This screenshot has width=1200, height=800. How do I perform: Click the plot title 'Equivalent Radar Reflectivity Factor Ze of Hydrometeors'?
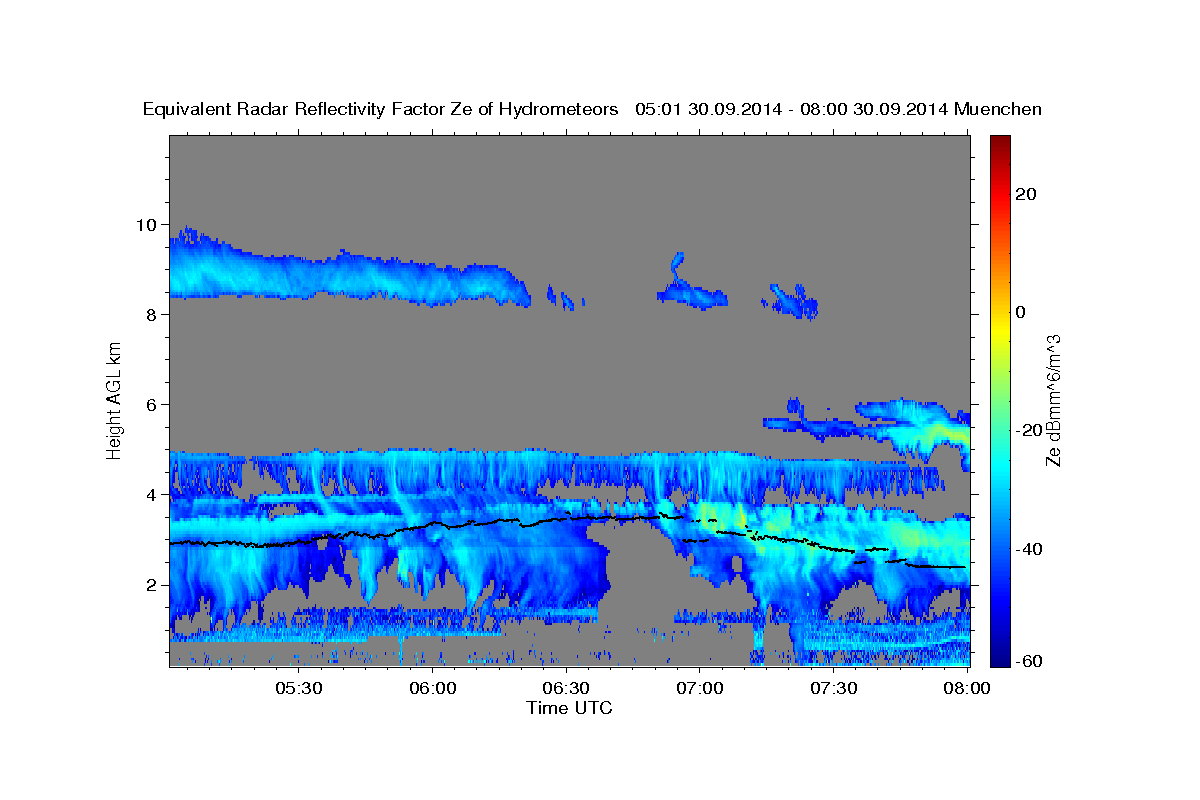380,109
